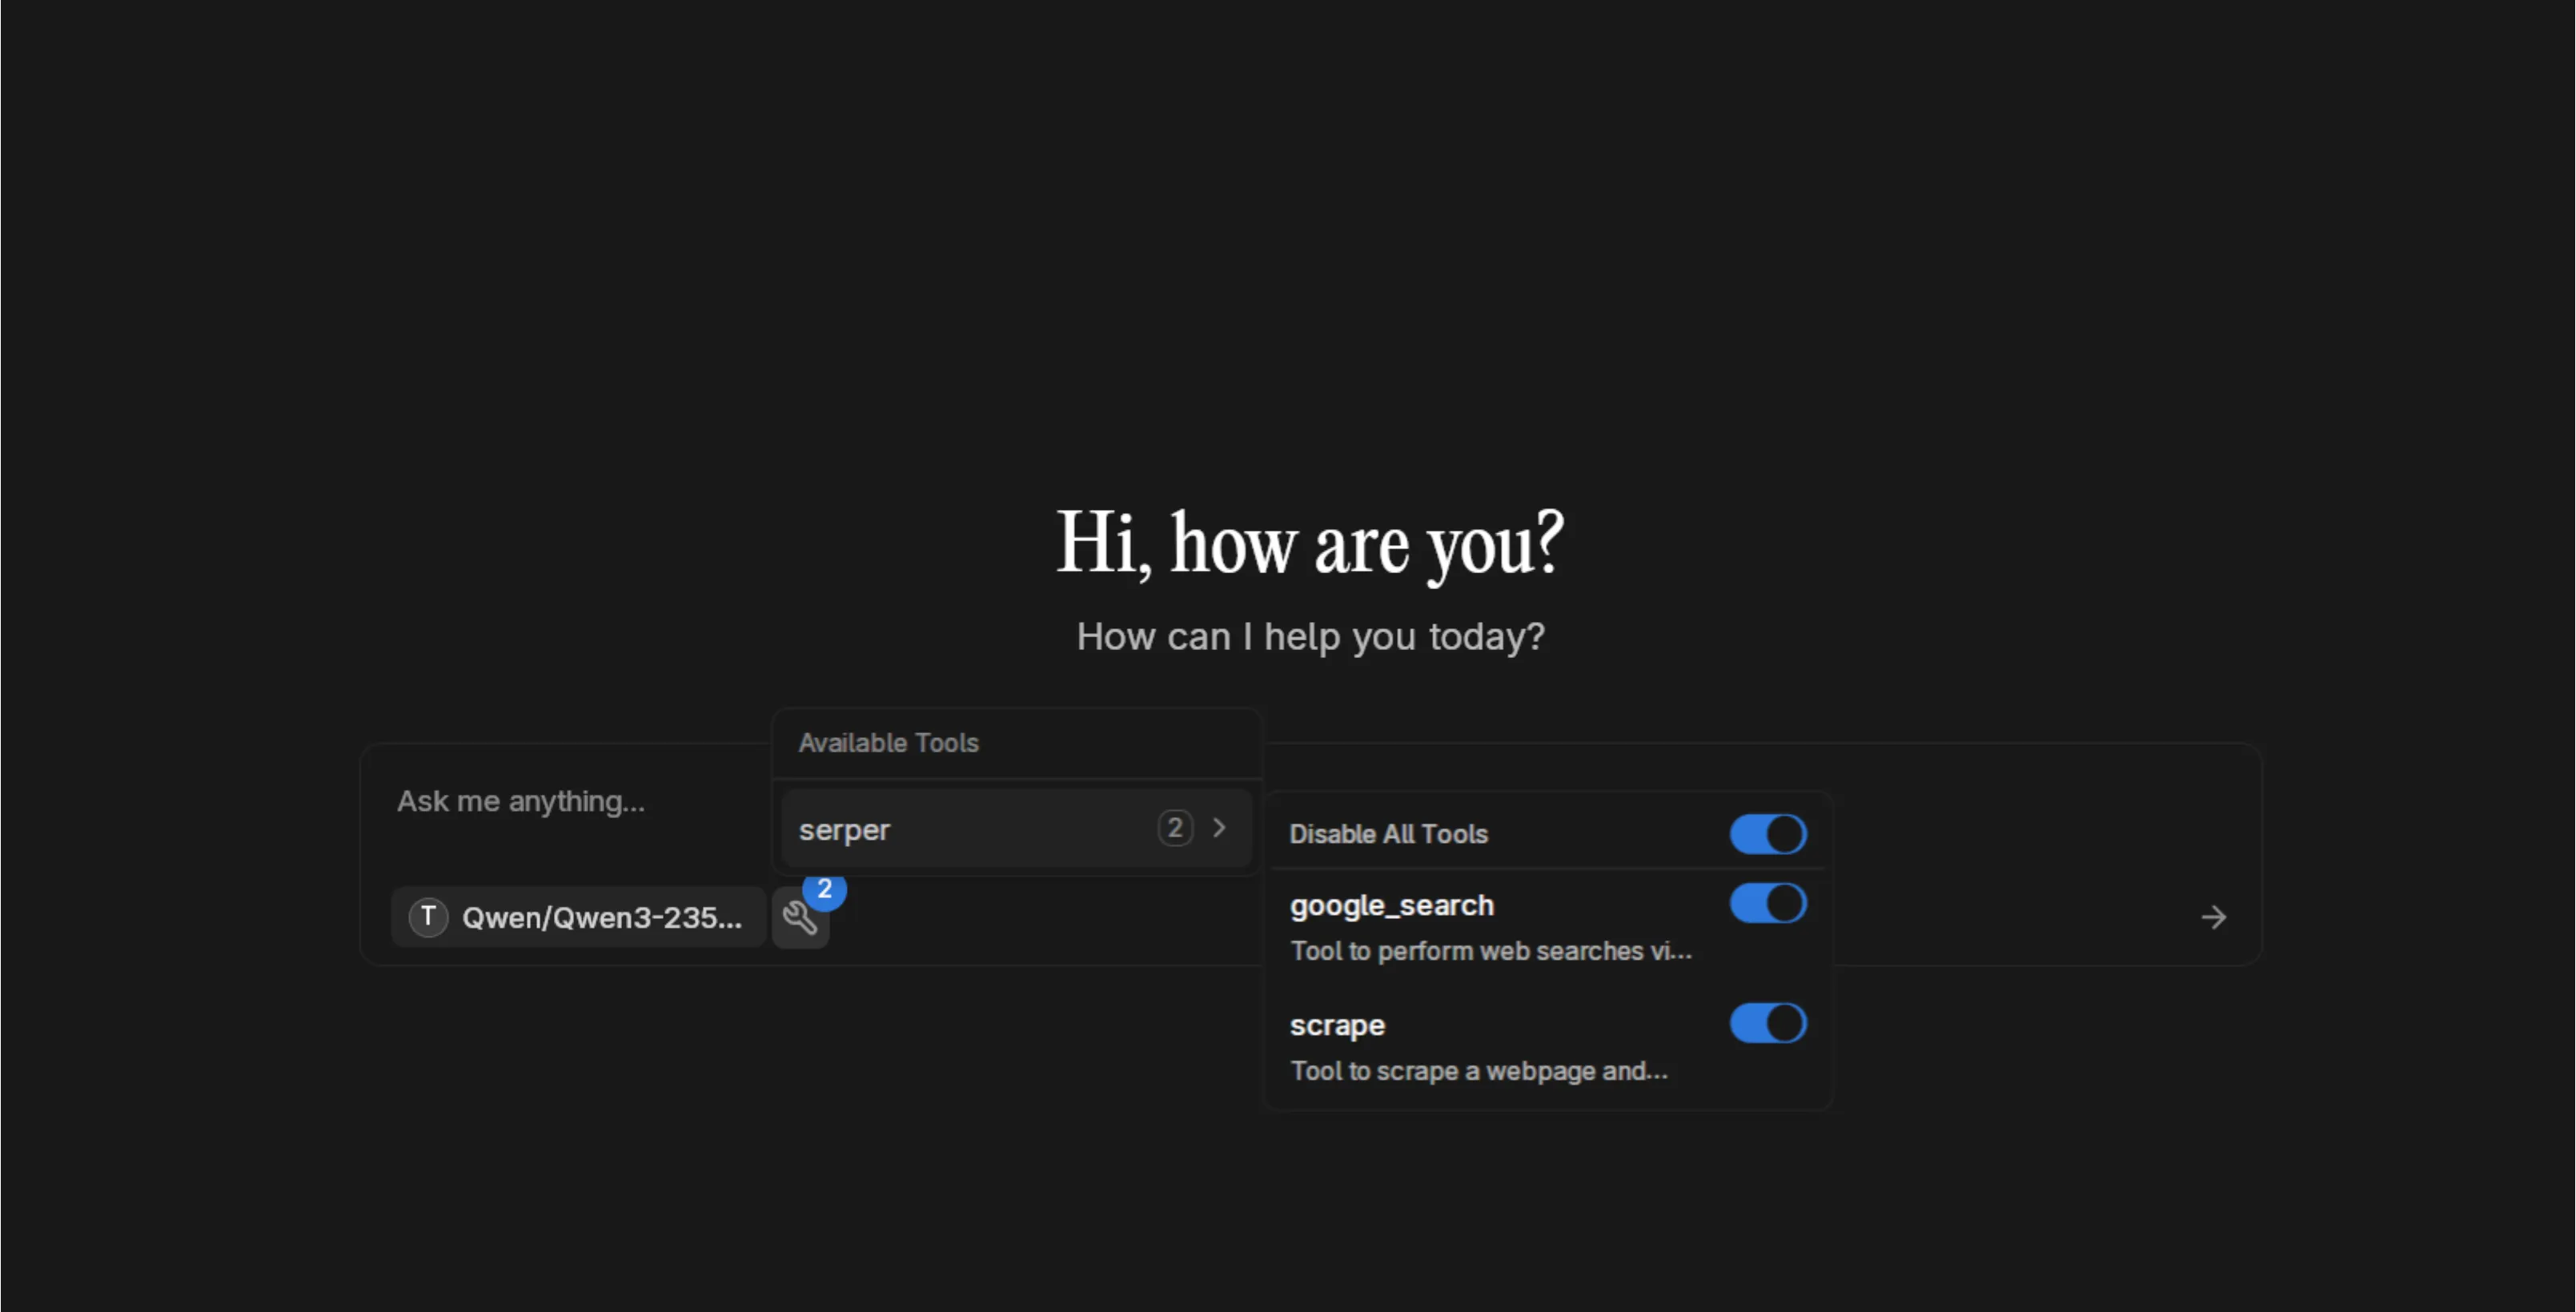Expand the serper tool group chevron

(x=1220, y=828)
